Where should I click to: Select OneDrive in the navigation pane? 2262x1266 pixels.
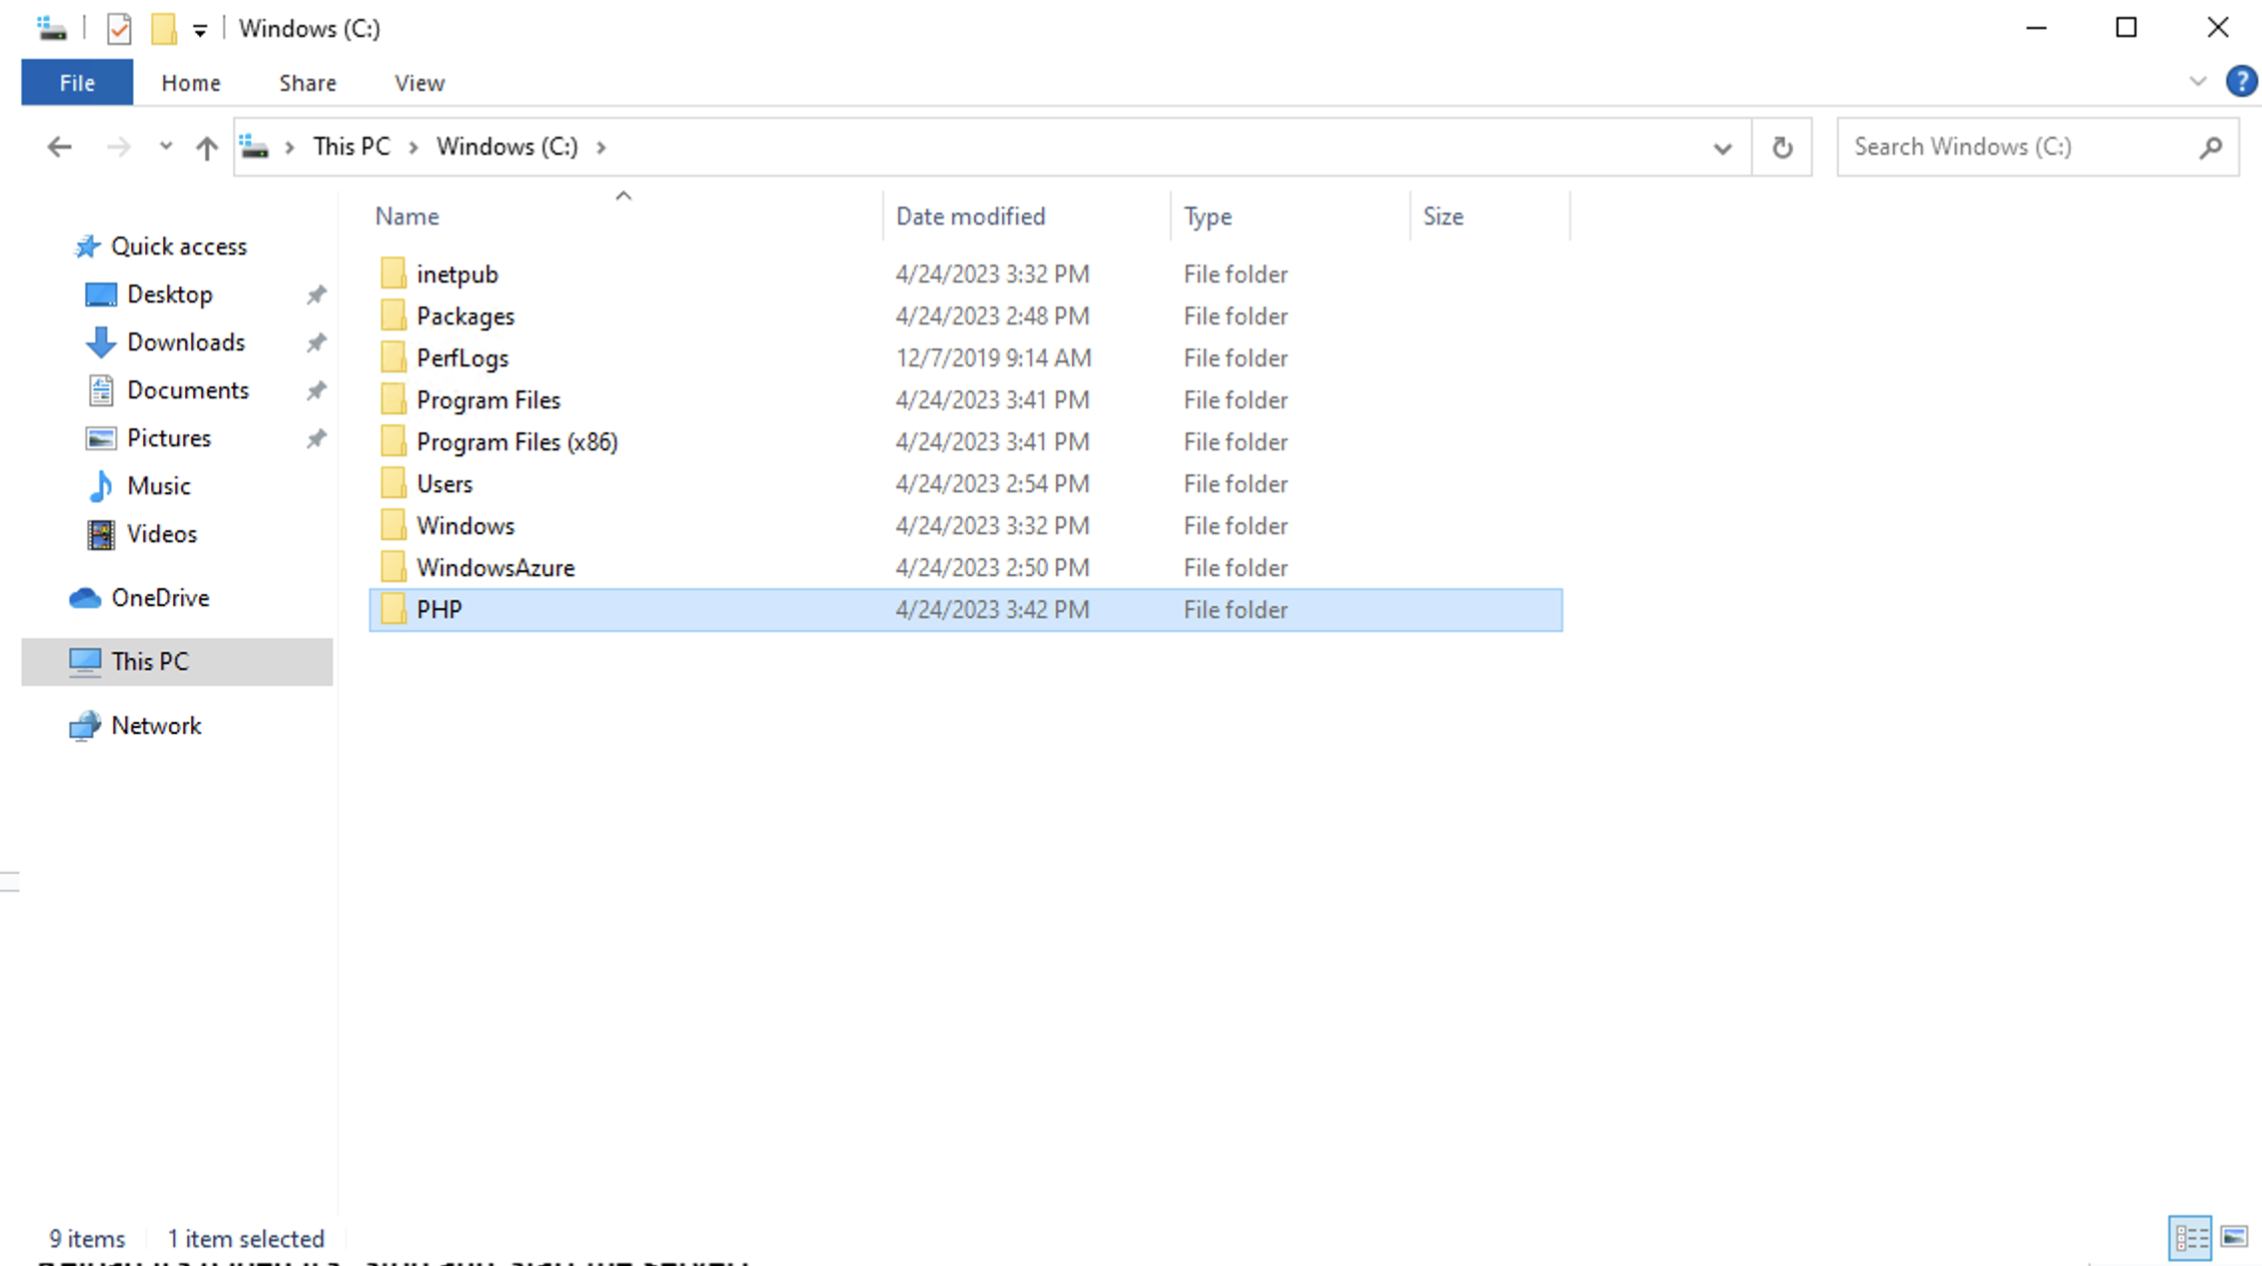coord(161,597)
